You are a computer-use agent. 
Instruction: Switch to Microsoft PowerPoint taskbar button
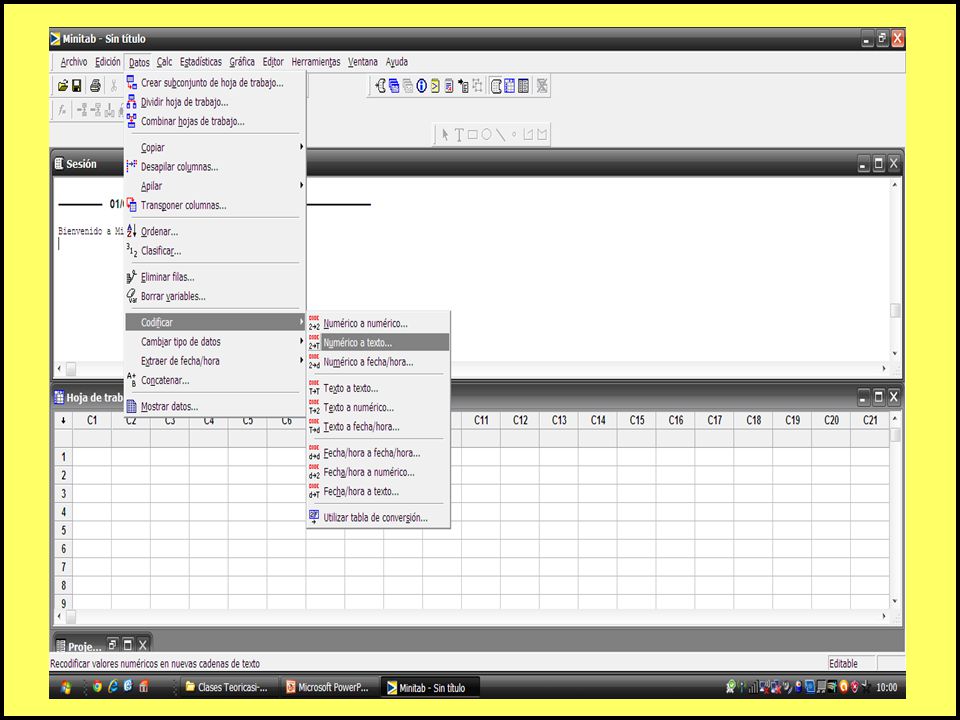[x=328, y=687]
